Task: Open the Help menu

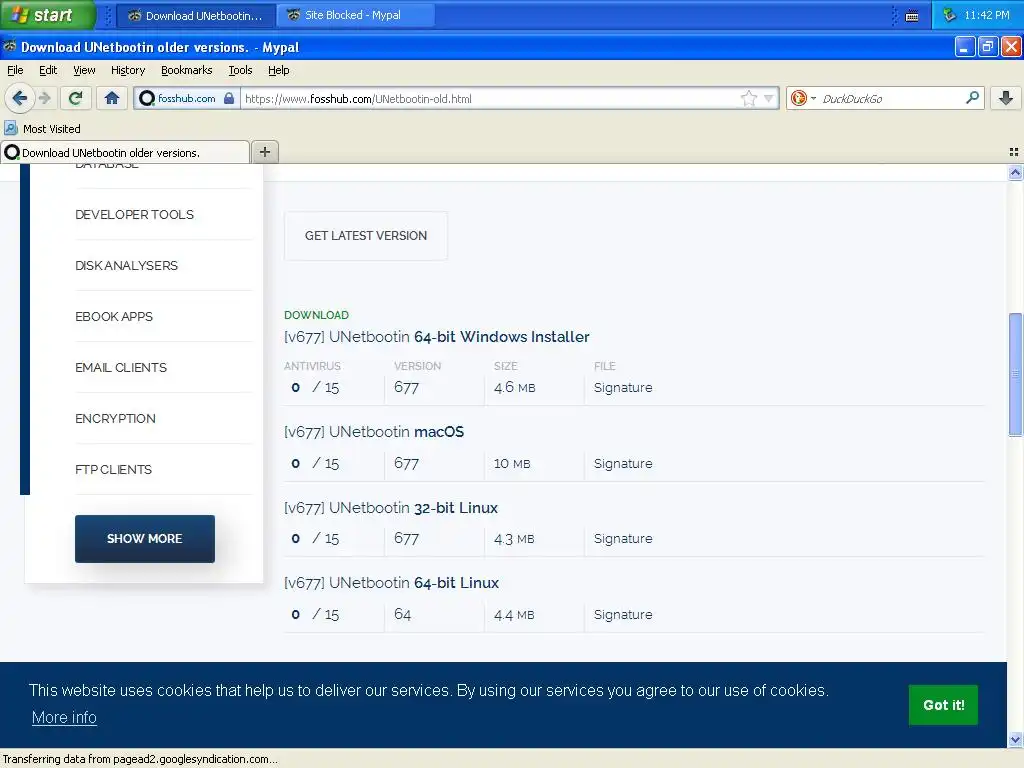Action: [x=278, y=70]
